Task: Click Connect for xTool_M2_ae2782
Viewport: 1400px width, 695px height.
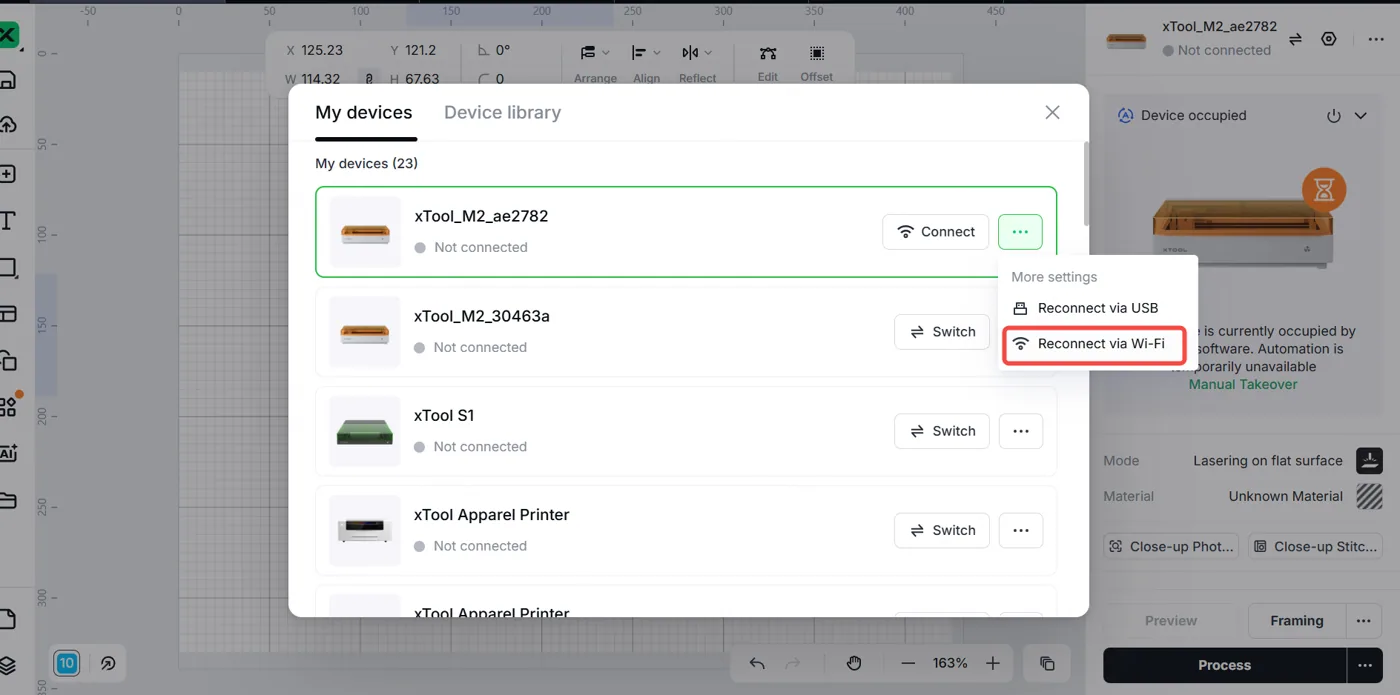Action: (935, 232)
